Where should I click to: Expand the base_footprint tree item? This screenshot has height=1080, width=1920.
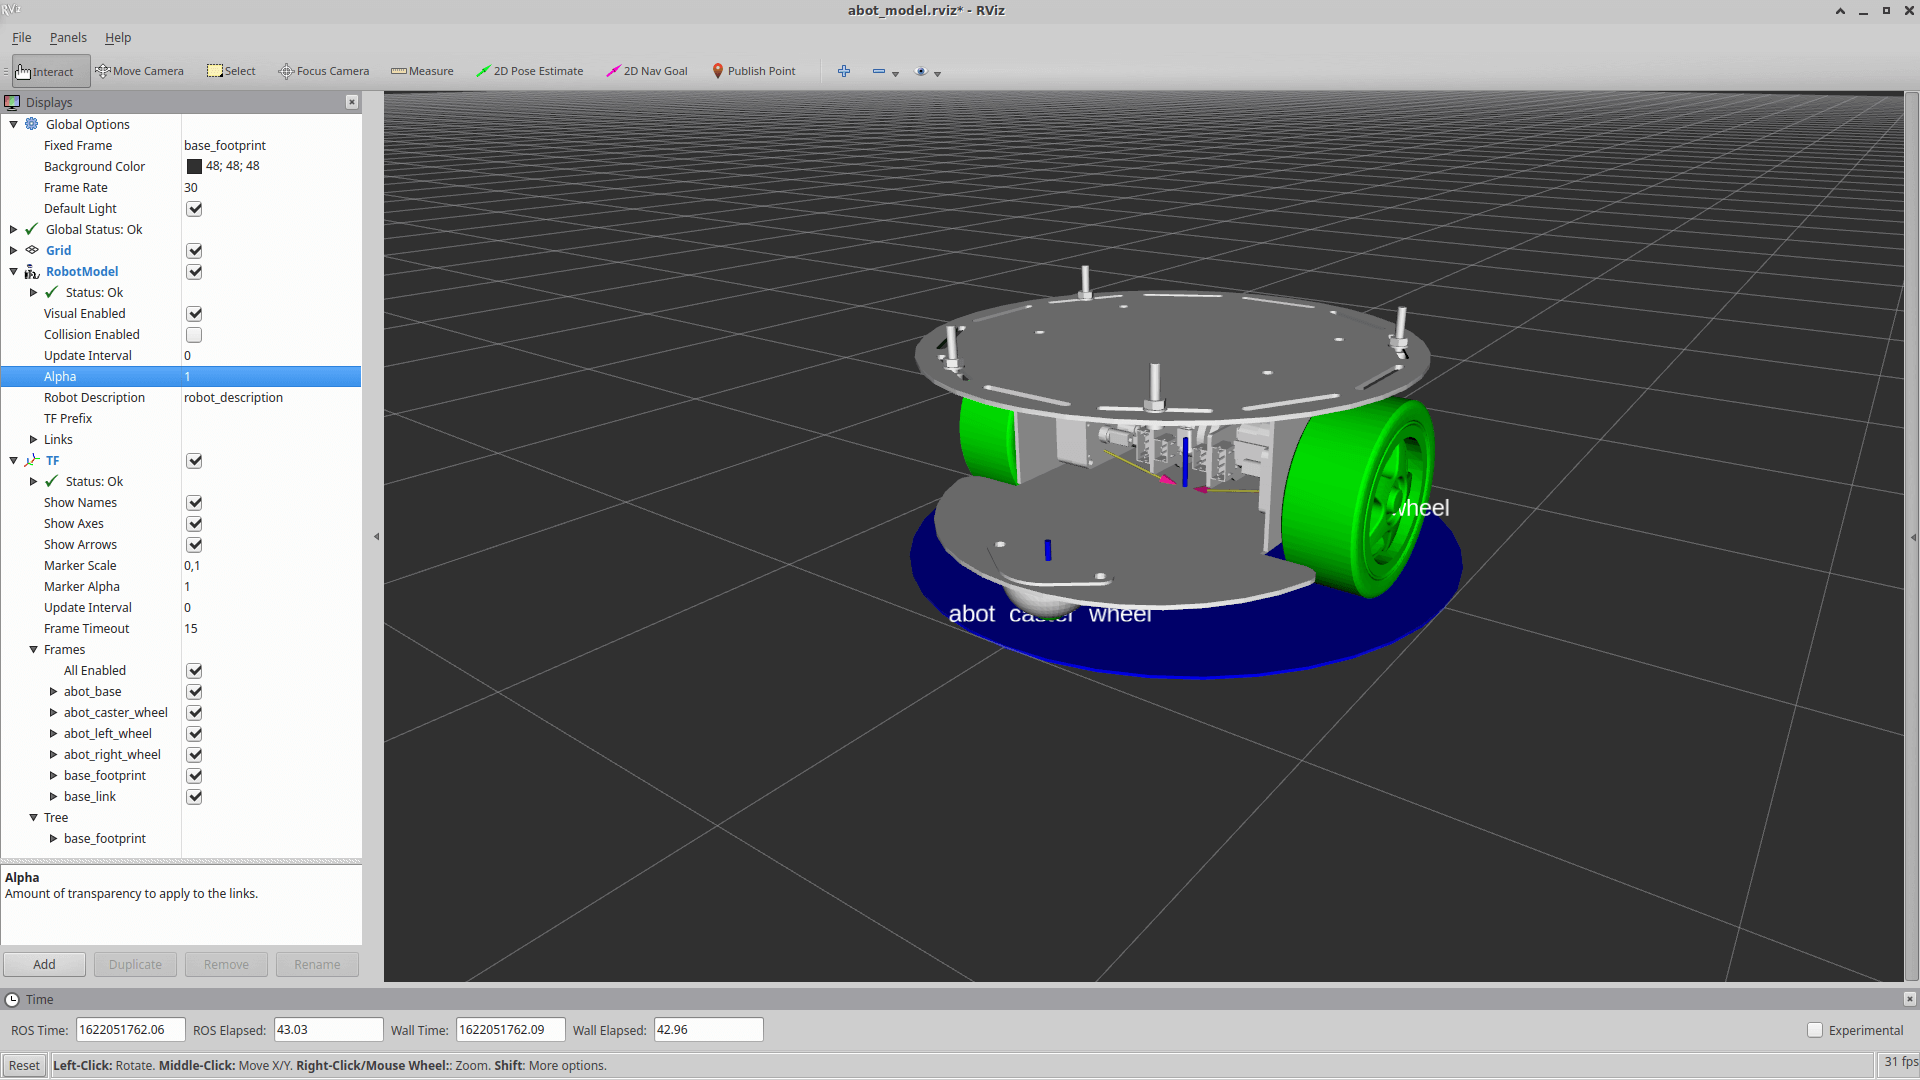(x=53, y=839)
